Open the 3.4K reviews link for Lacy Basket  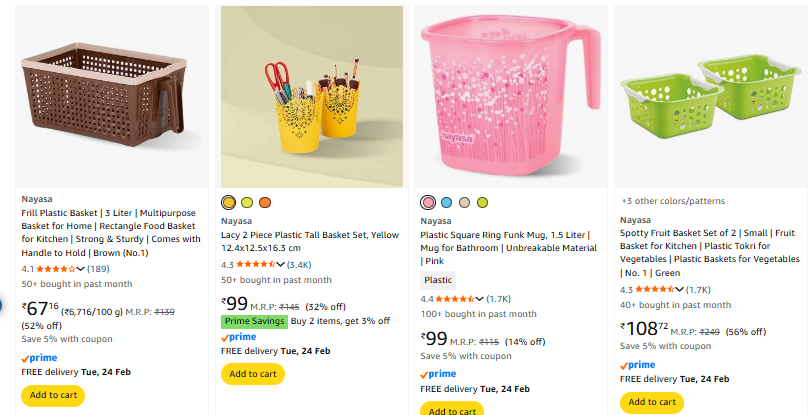[299, 265]
